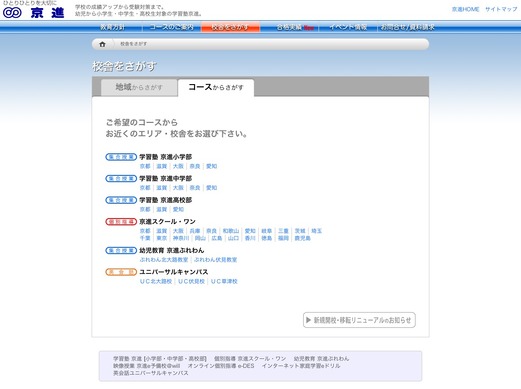This screenshot has height=389, width=521.
Task: Click 奈良 under 京進小学部
Action: click(195, 166)
